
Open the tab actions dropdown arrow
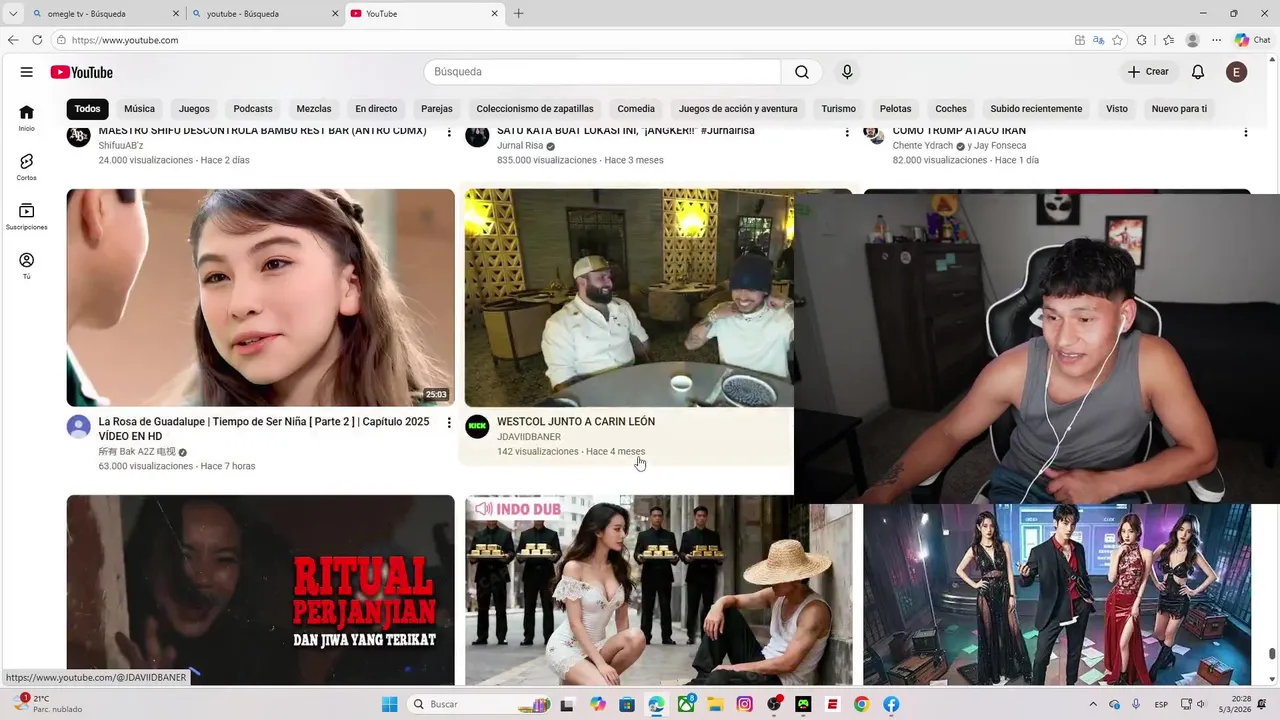13,14
